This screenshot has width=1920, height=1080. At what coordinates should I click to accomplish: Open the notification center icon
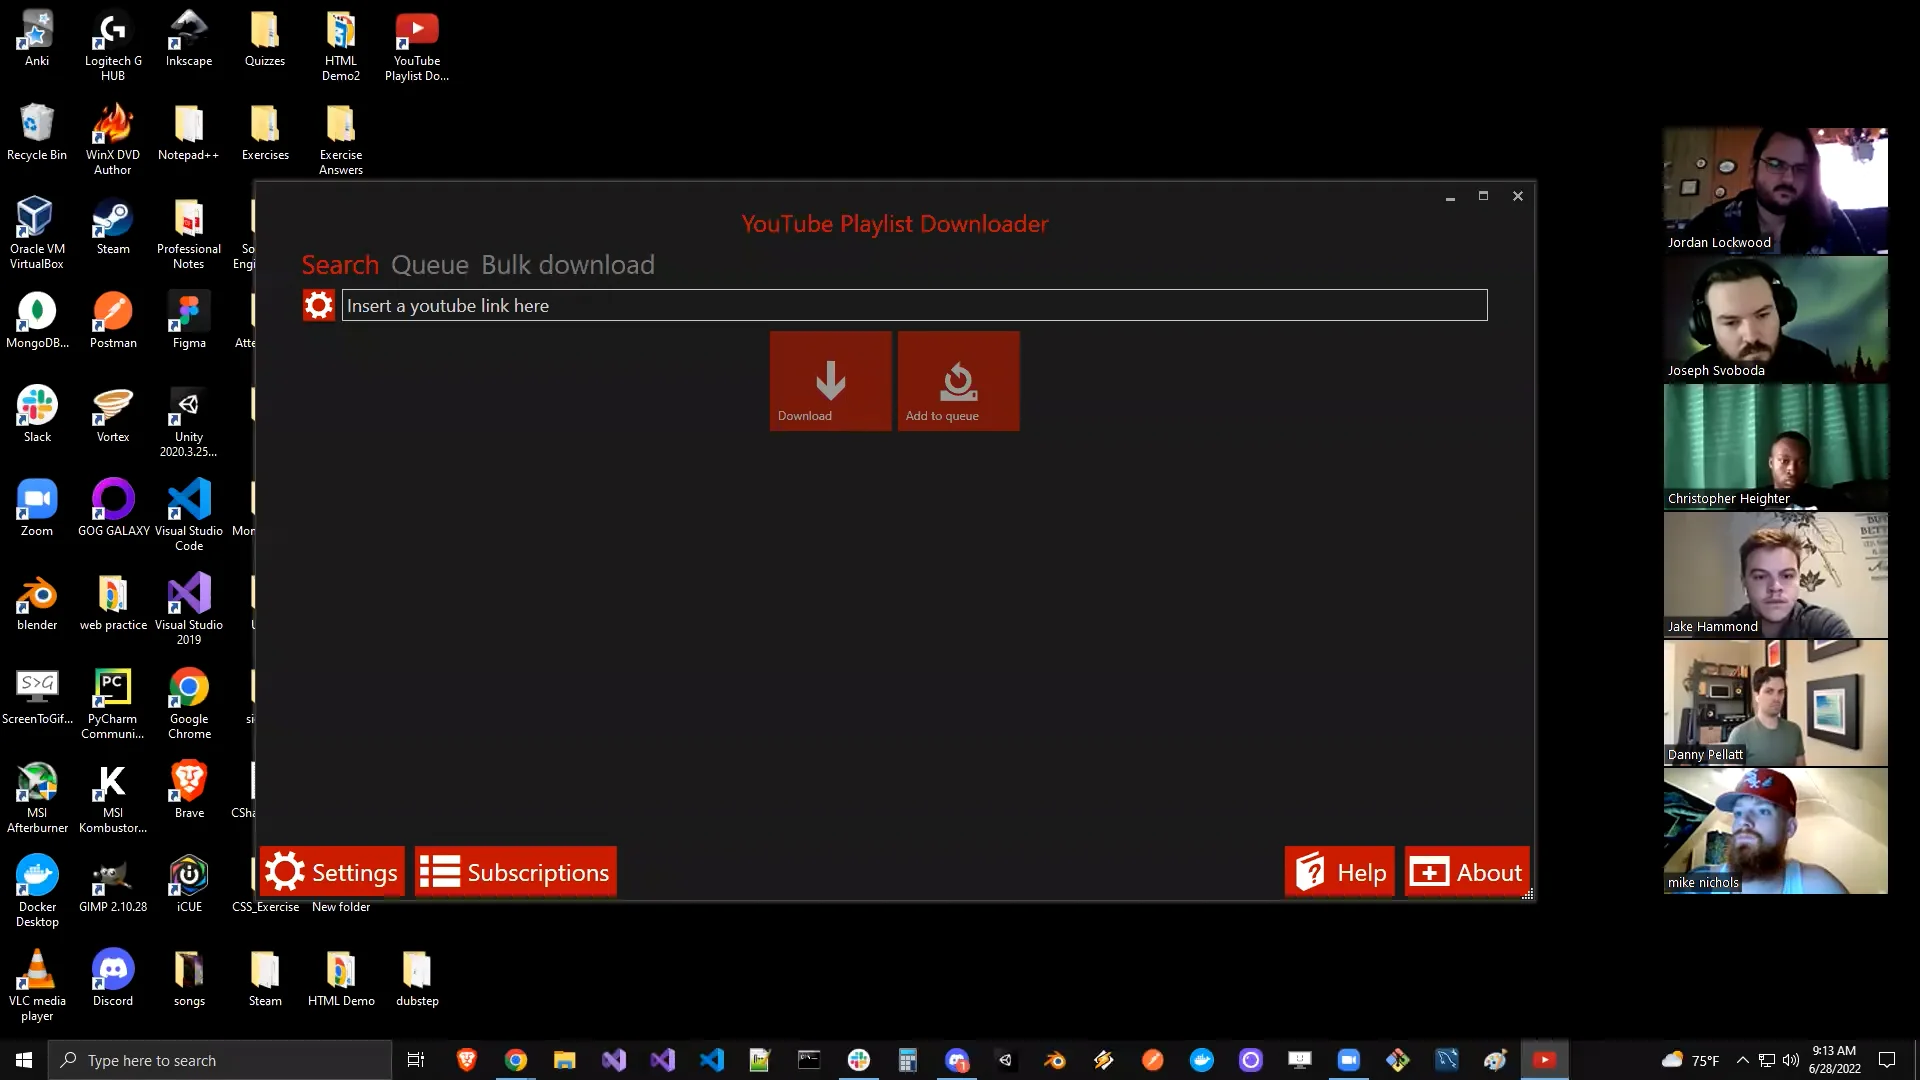point(1887,1060)
